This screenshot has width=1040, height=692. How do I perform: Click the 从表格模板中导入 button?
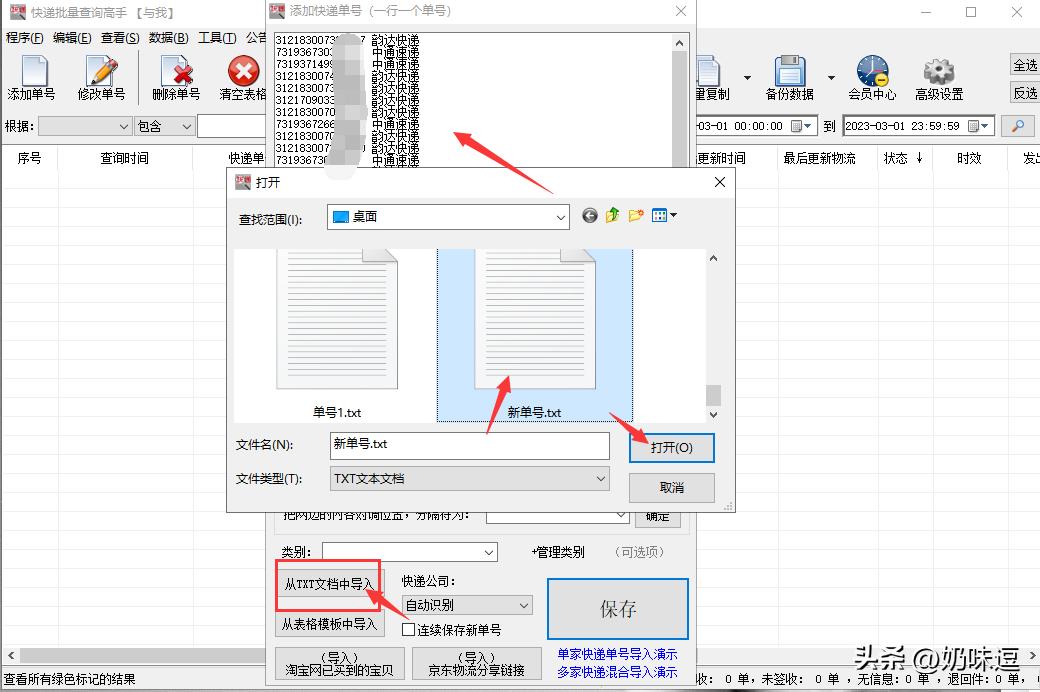pyautogui.click(x=329, y=624)
